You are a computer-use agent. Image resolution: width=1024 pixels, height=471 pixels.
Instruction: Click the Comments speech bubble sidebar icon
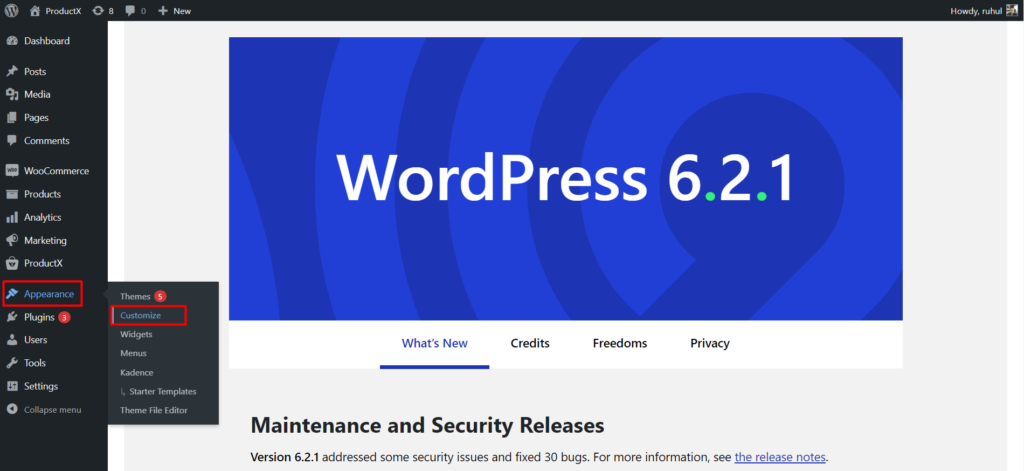pyautogui.click(x=12, y=140)
